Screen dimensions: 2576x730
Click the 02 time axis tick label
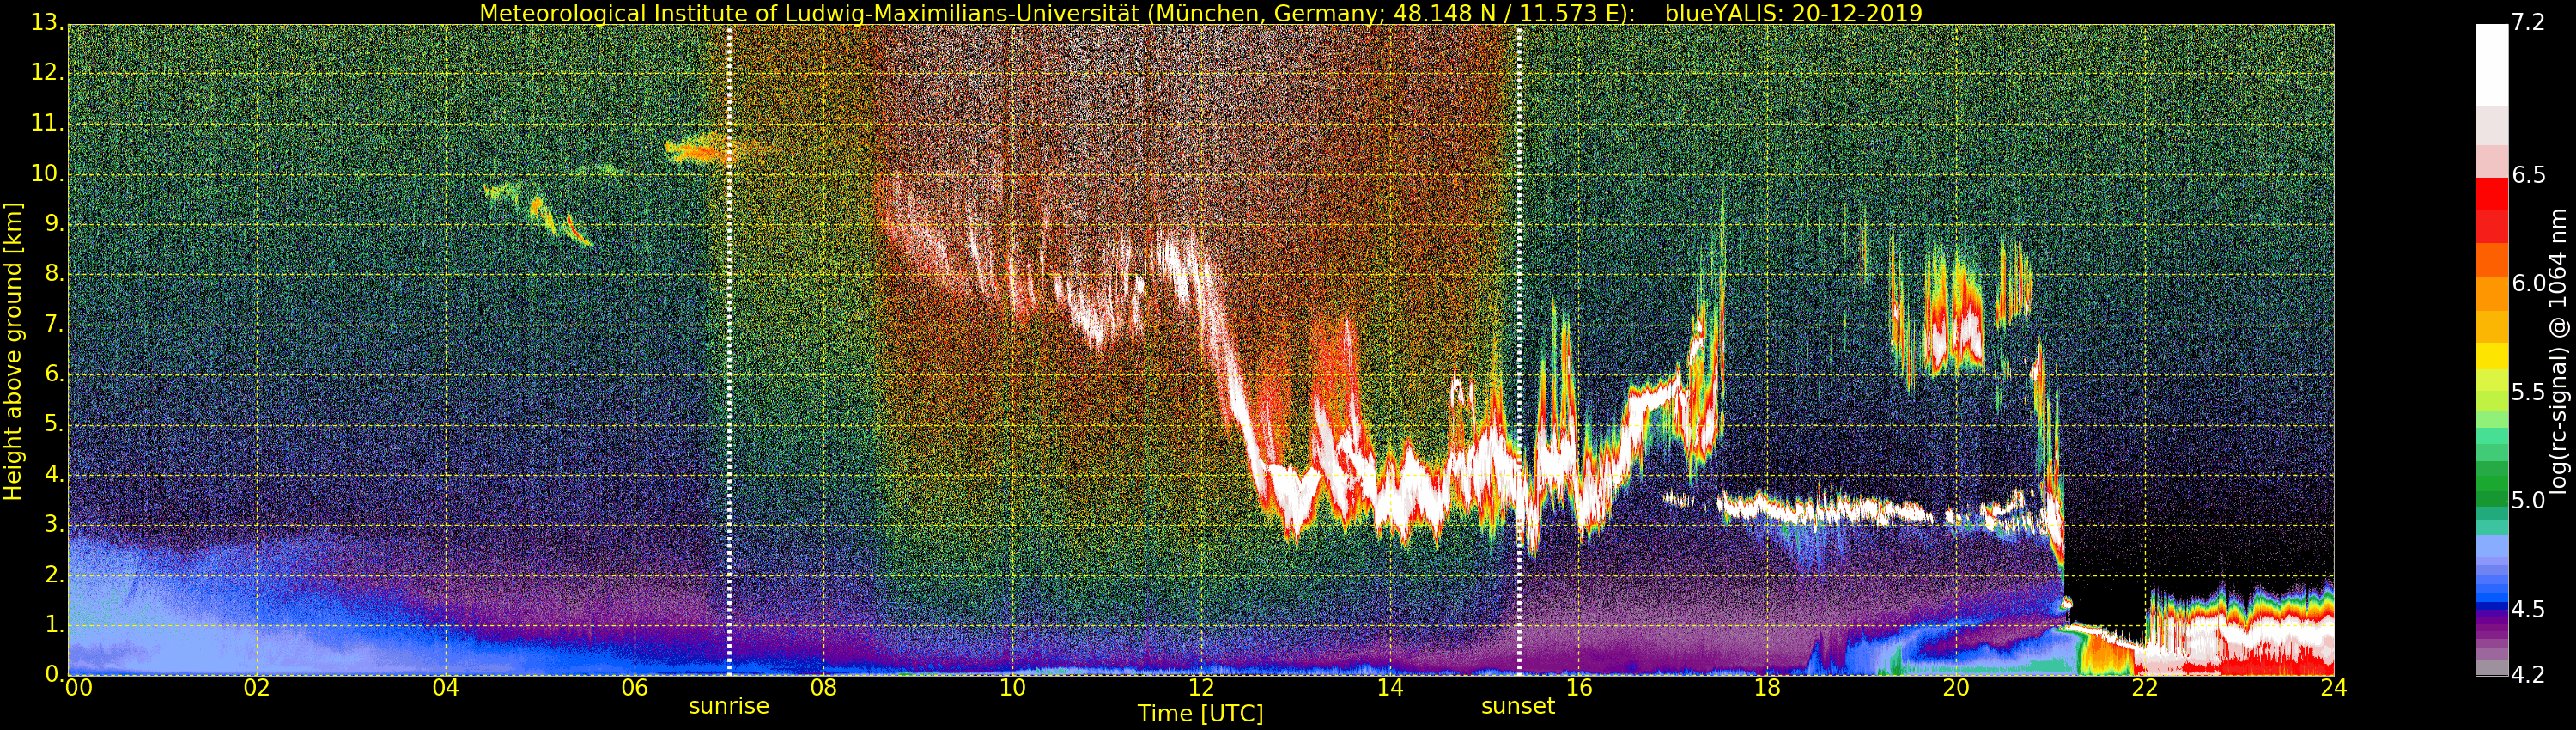pos(257,687)
